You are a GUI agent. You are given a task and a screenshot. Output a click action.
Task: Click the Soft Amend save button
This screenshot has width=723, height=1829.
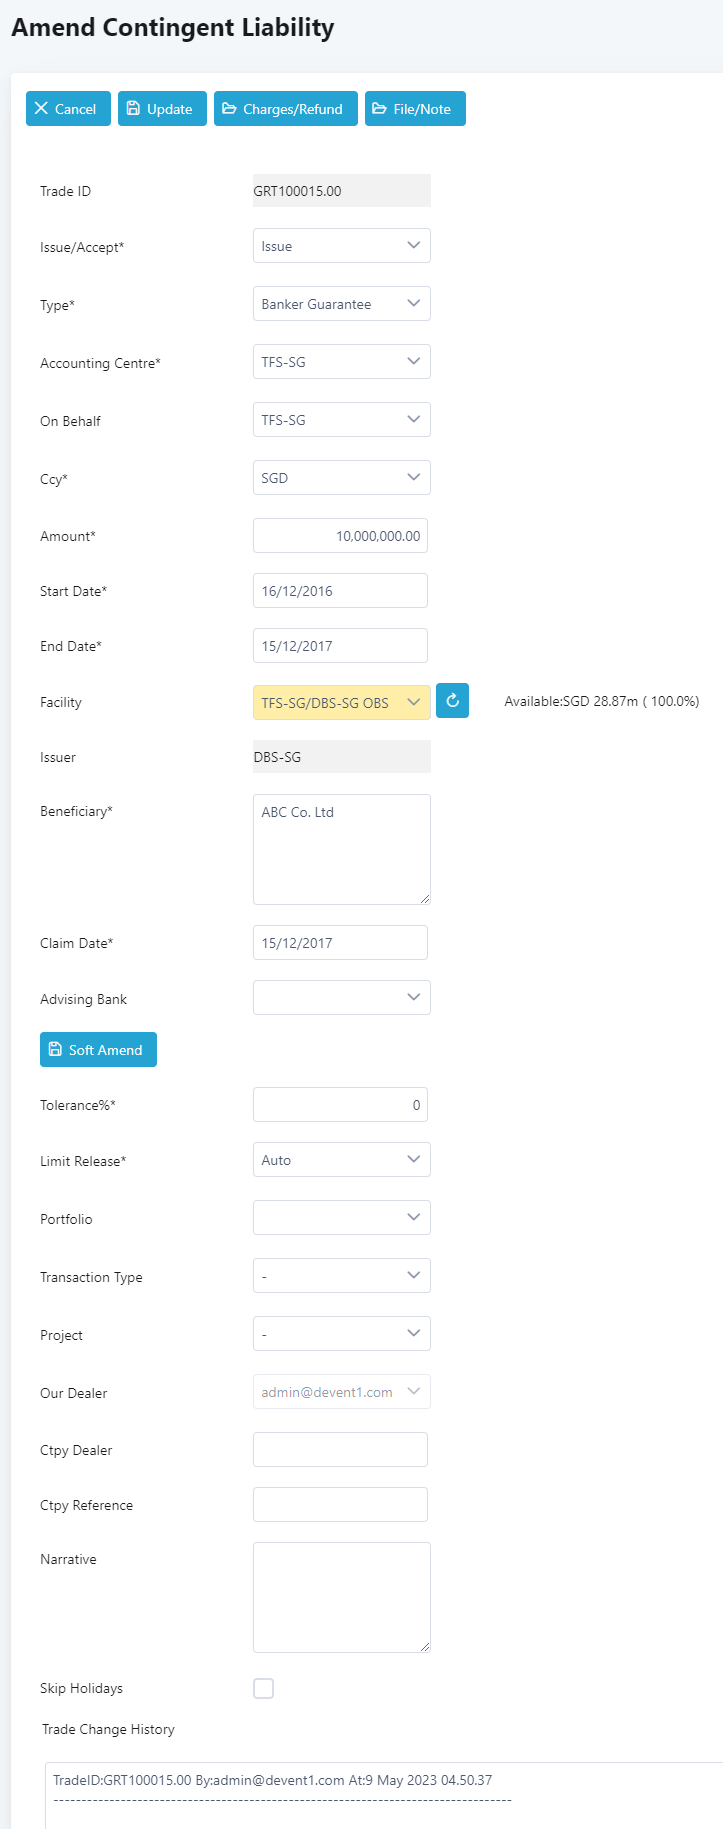tap(98, 1050)
